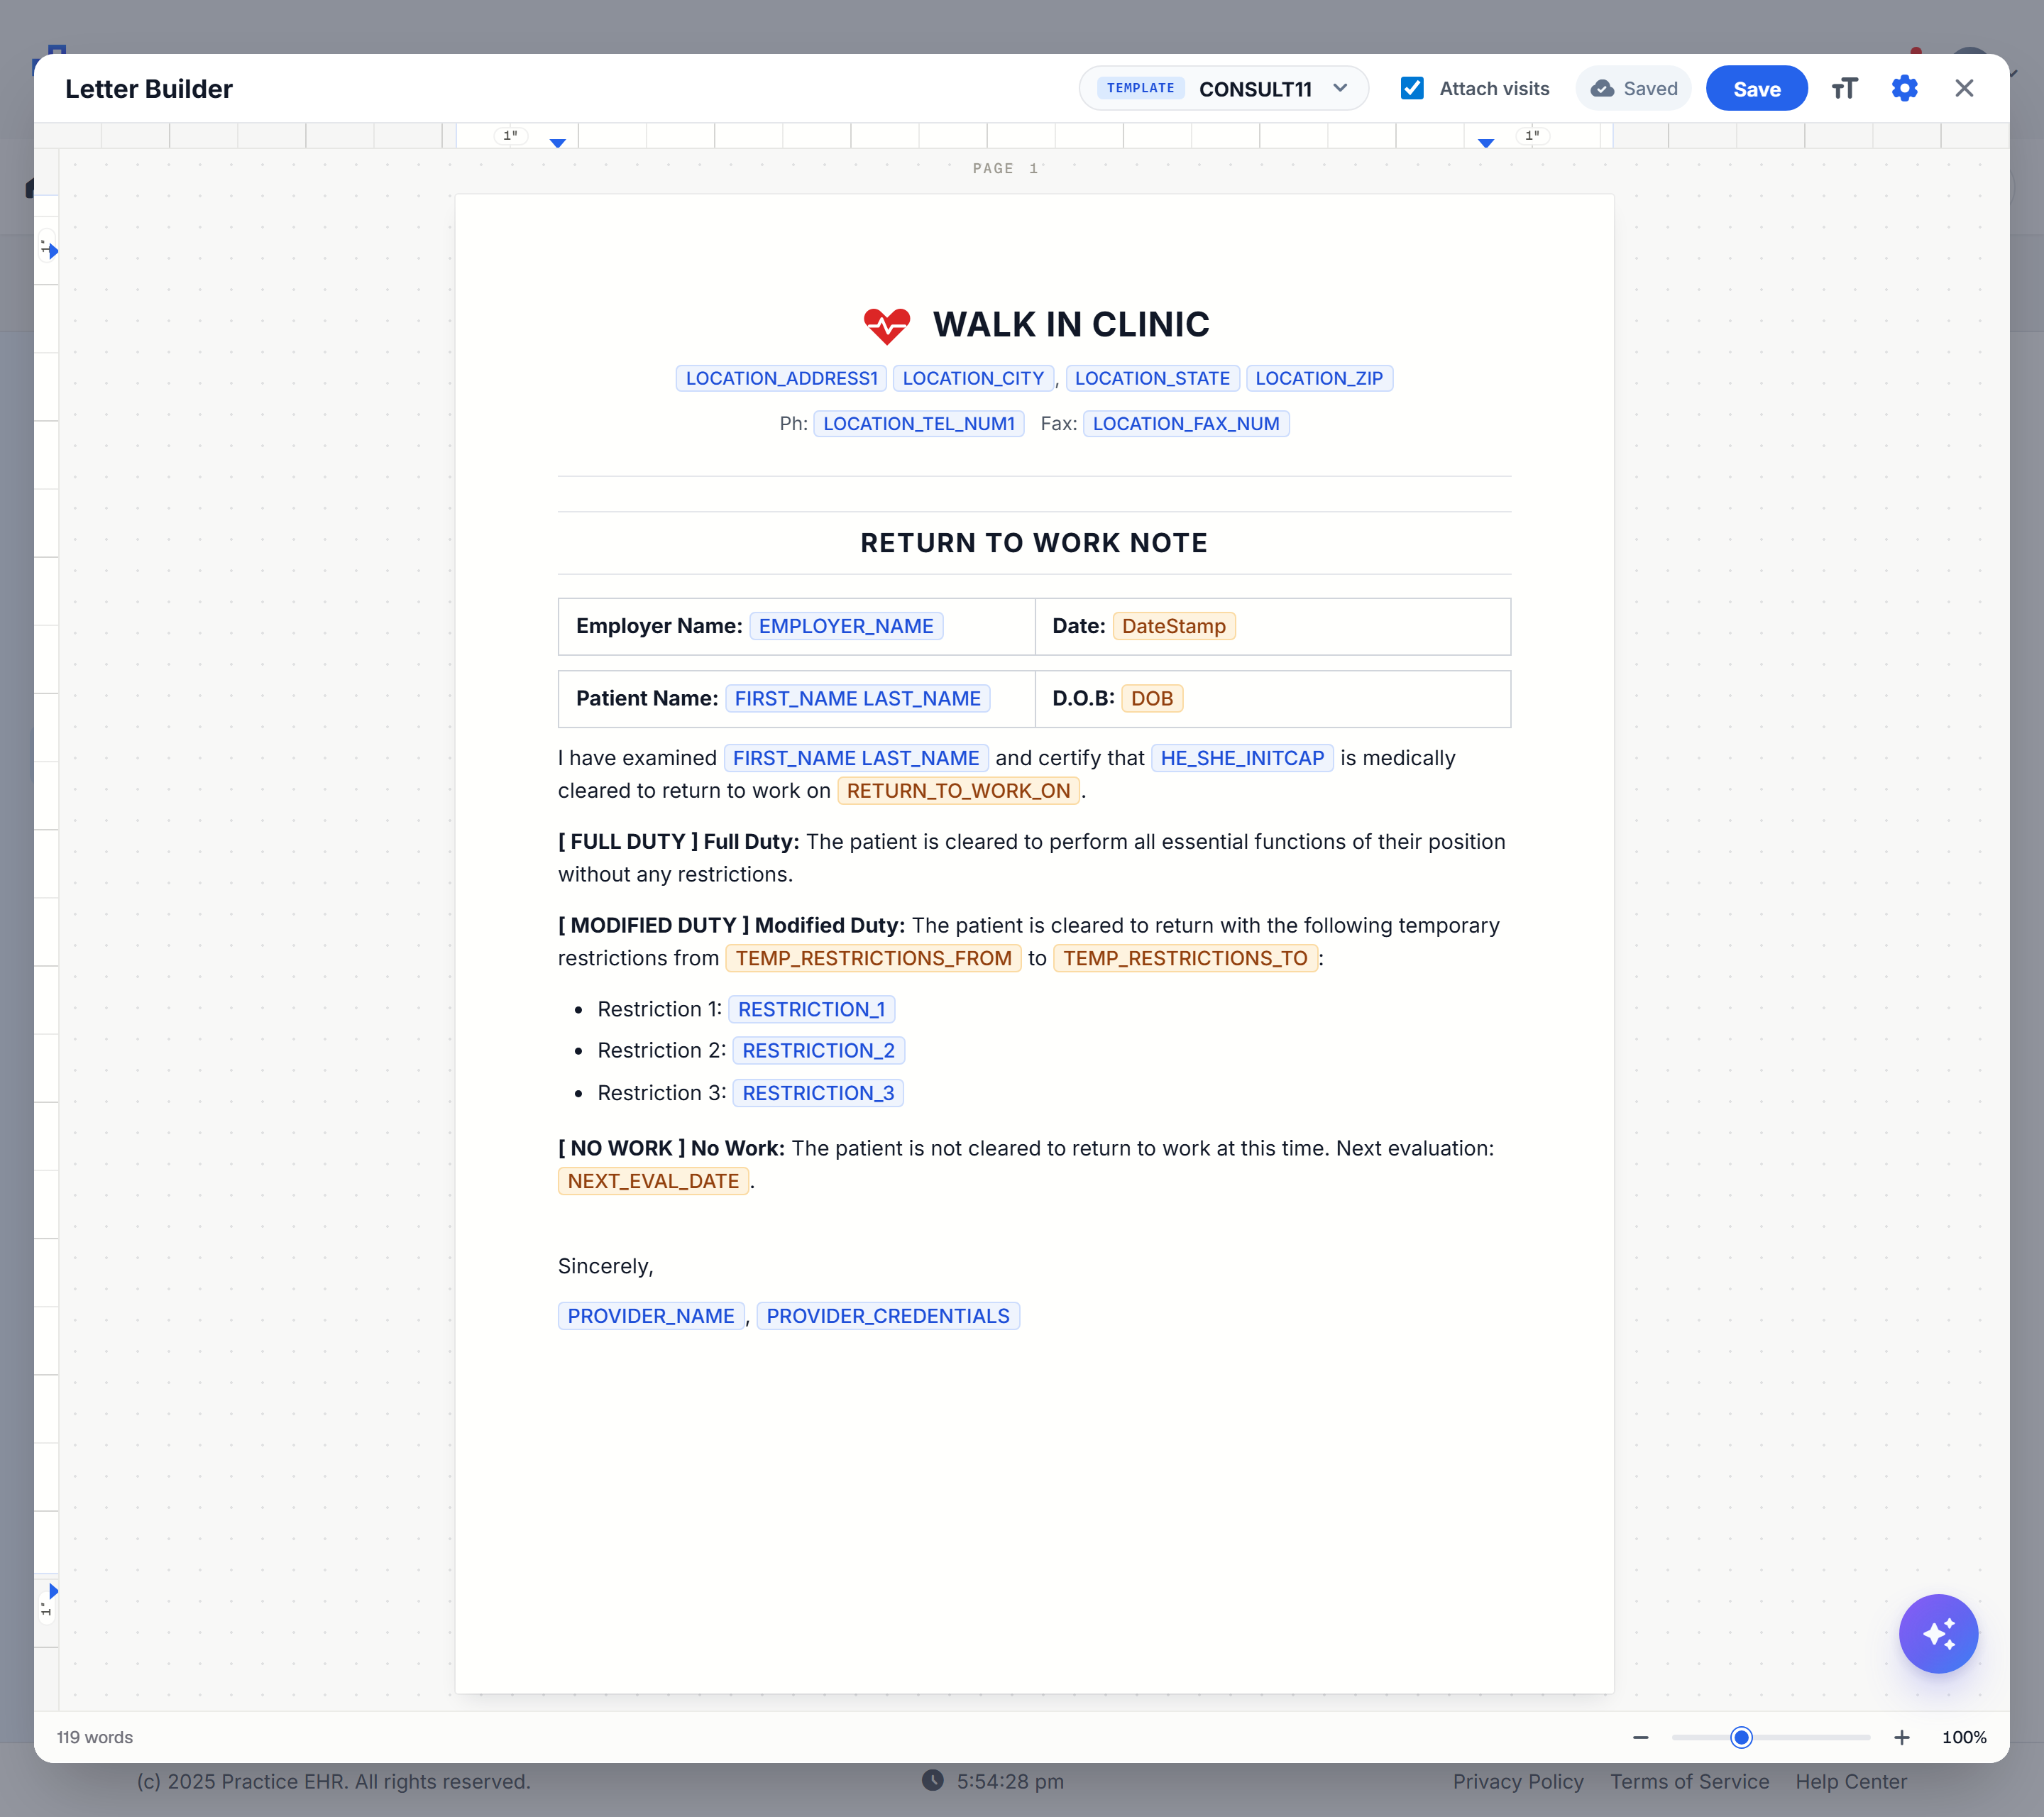The height and width of the screenshot is (1817, 2044).
Task: Select the LOCATION_CITY field tag
Action: point(973,378)
